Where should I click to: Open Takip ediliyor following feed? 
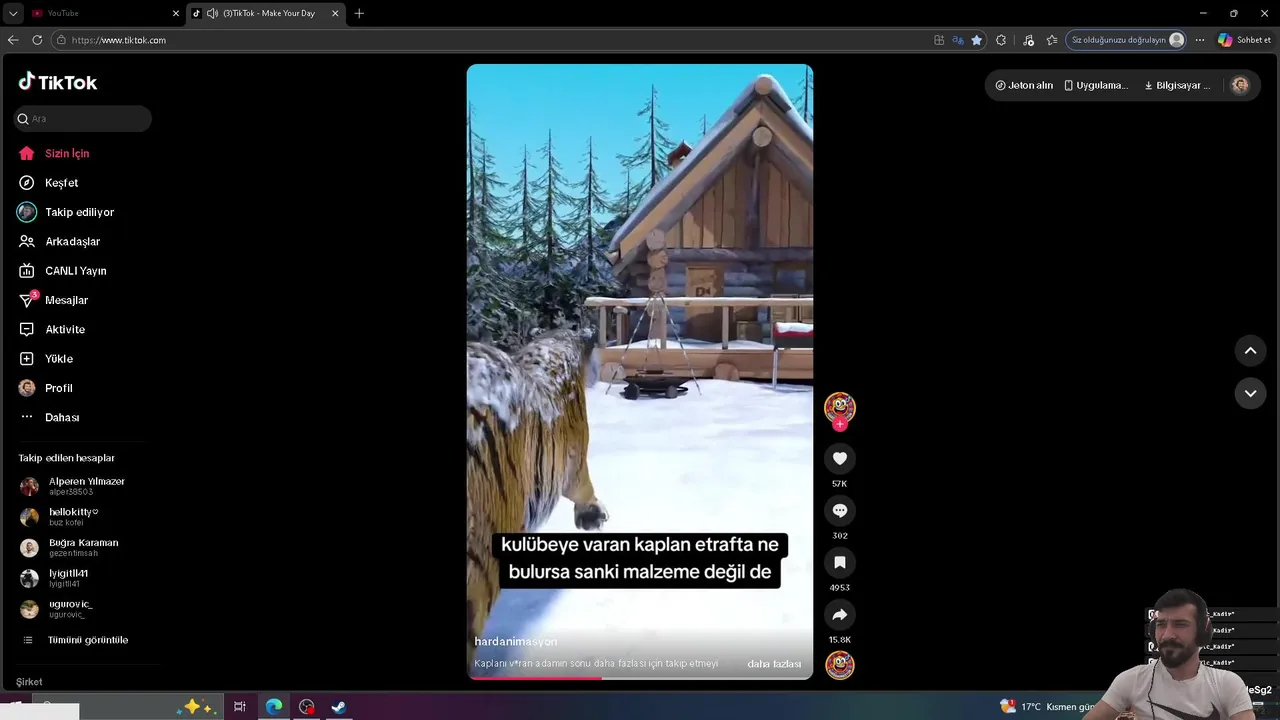click(66, 212)
